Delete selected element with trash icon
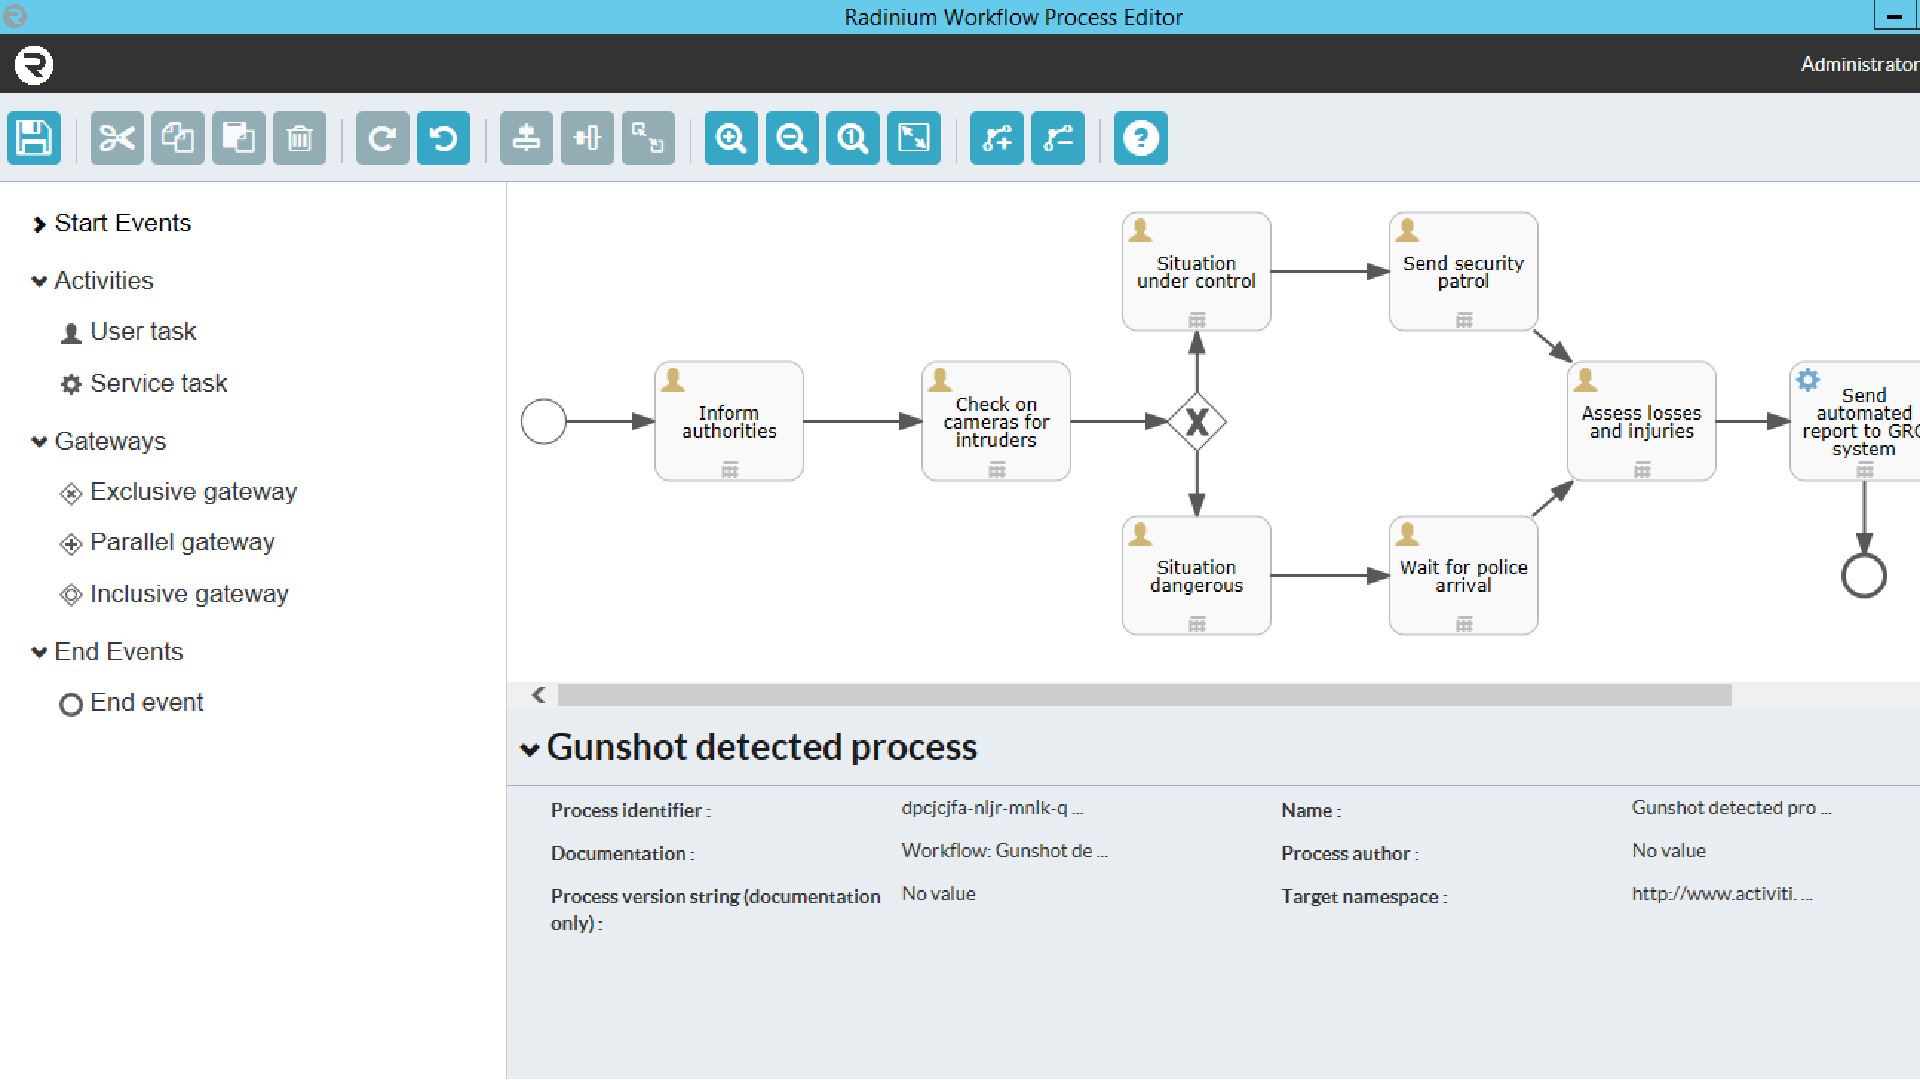This screenshot has width=1920, height=1080. 300,138
